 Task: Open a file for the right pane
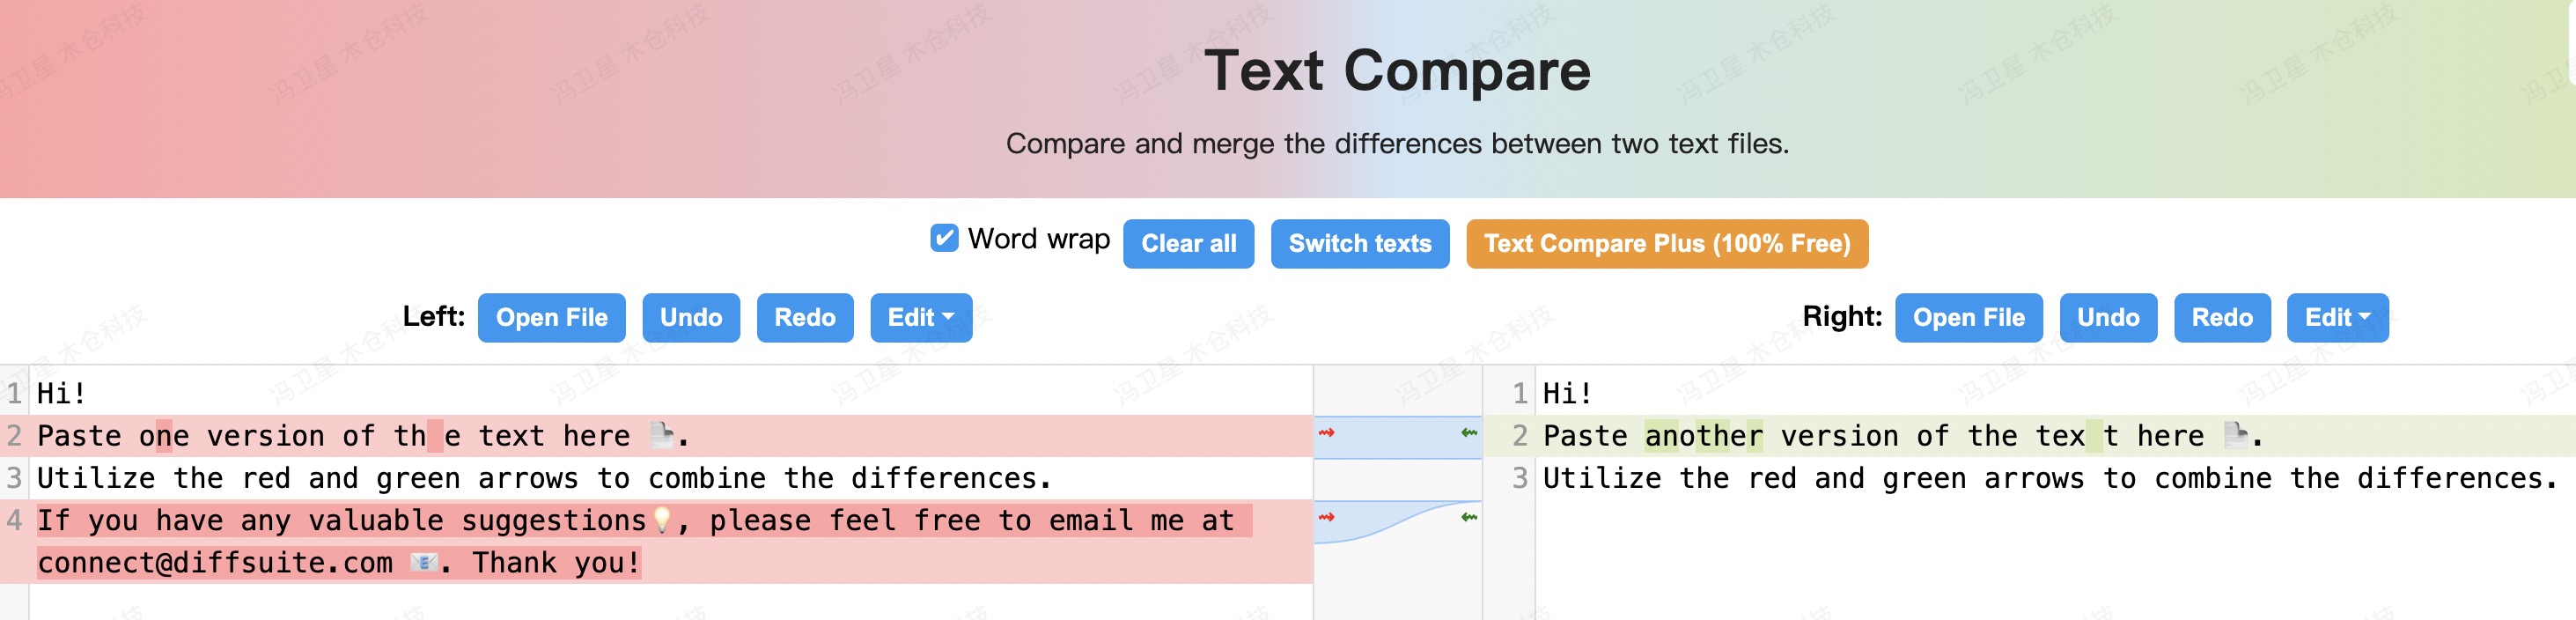point(1967,318)
